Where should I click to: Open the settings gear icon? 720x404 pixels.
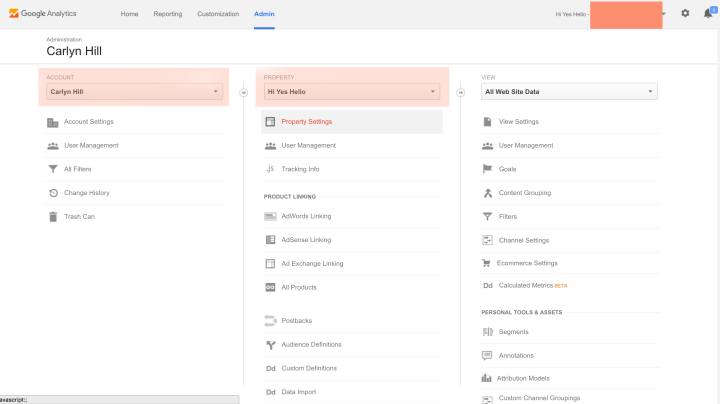685,13
